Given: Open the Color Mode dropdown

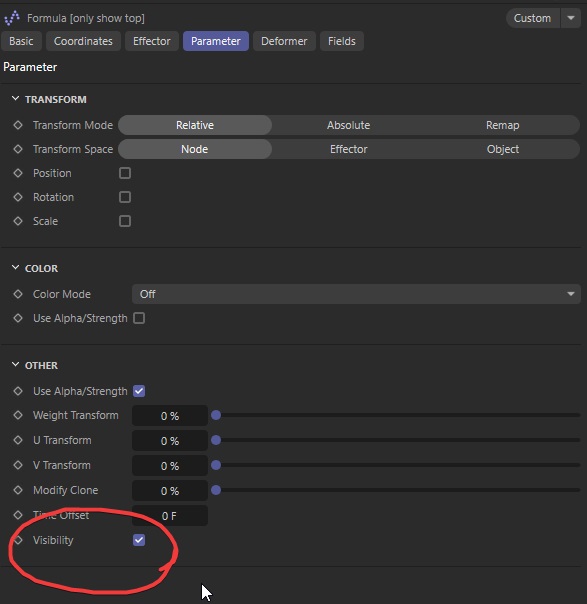Looking at the screenshot, I should click(x=356, y=294).
